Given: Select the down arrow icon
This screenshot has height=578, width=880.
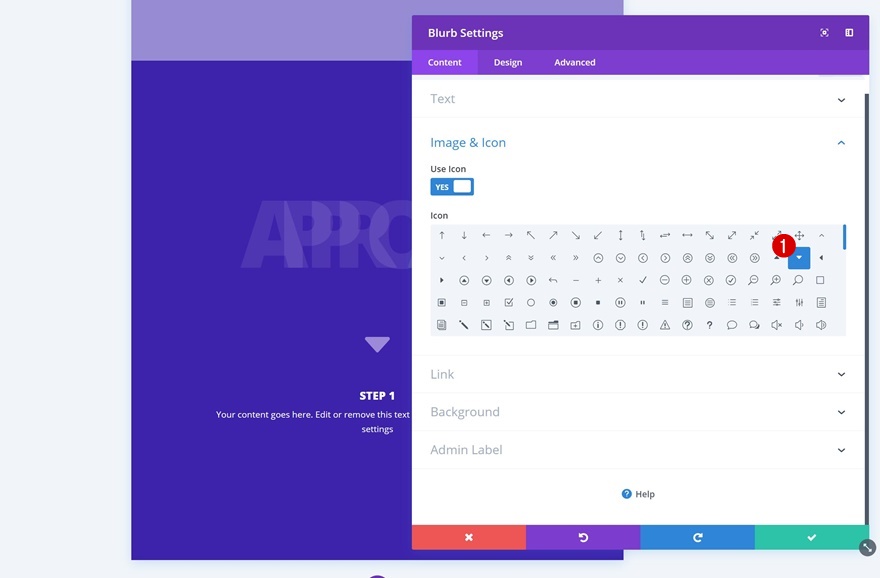Looking at the screenshot, I should pyautogui.click(x=464, y=236).
